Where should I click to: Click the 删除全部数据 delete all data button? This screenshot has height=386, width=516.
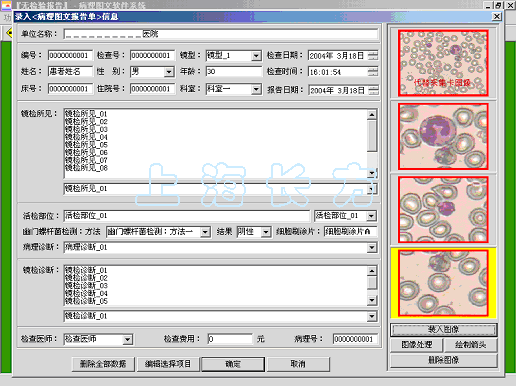point(103,364)
